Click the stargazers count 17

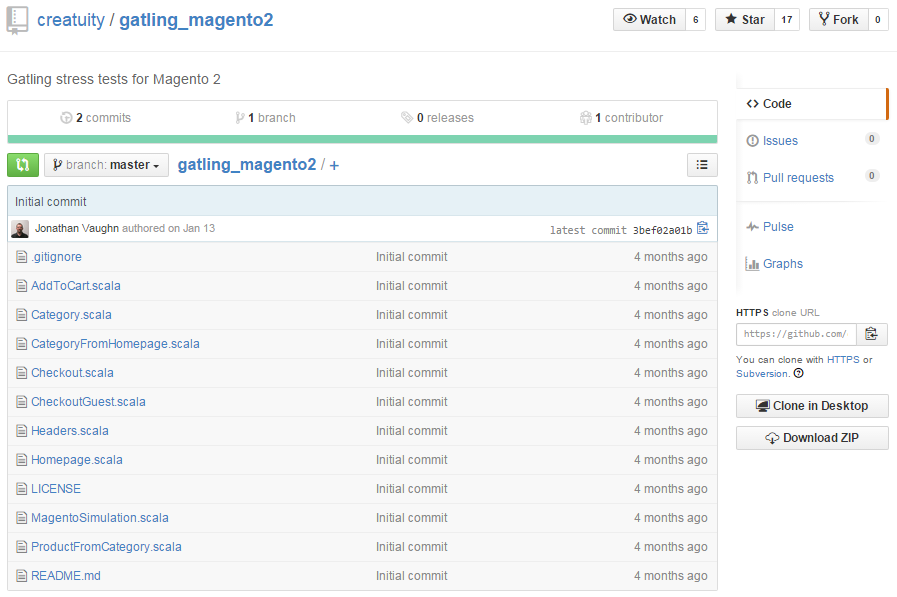pyautogui.click(x=787, y=20)
